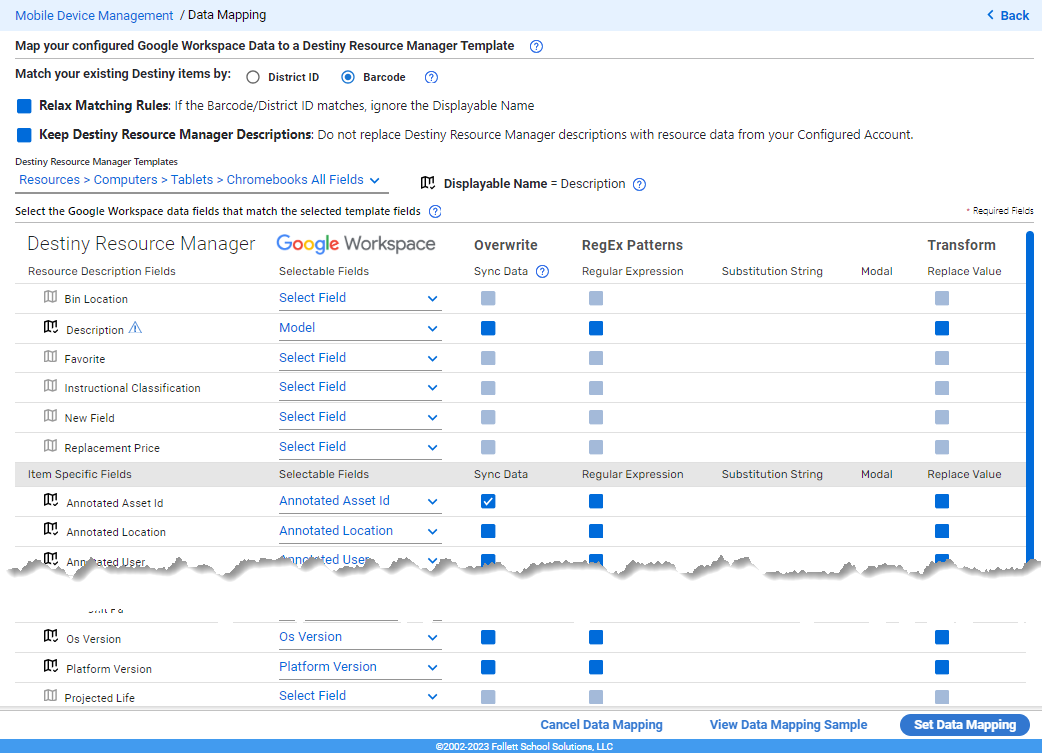Click help icon next to Sync Data
The width and height of the screenshot is (1042, 753).
coord(542,271)
